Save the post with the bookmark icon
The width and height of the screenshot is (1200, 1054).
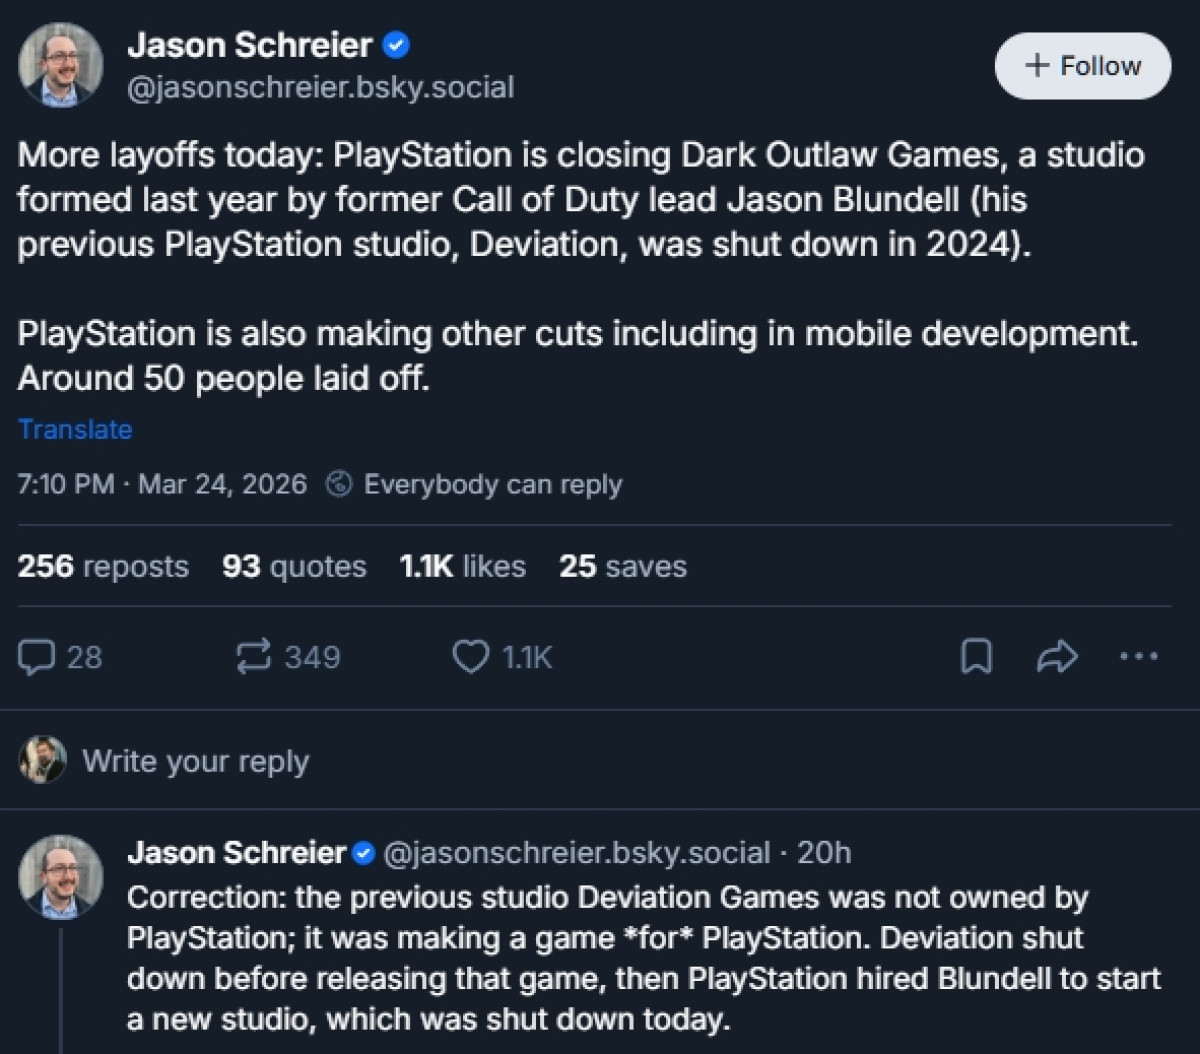tap(975, 657)
